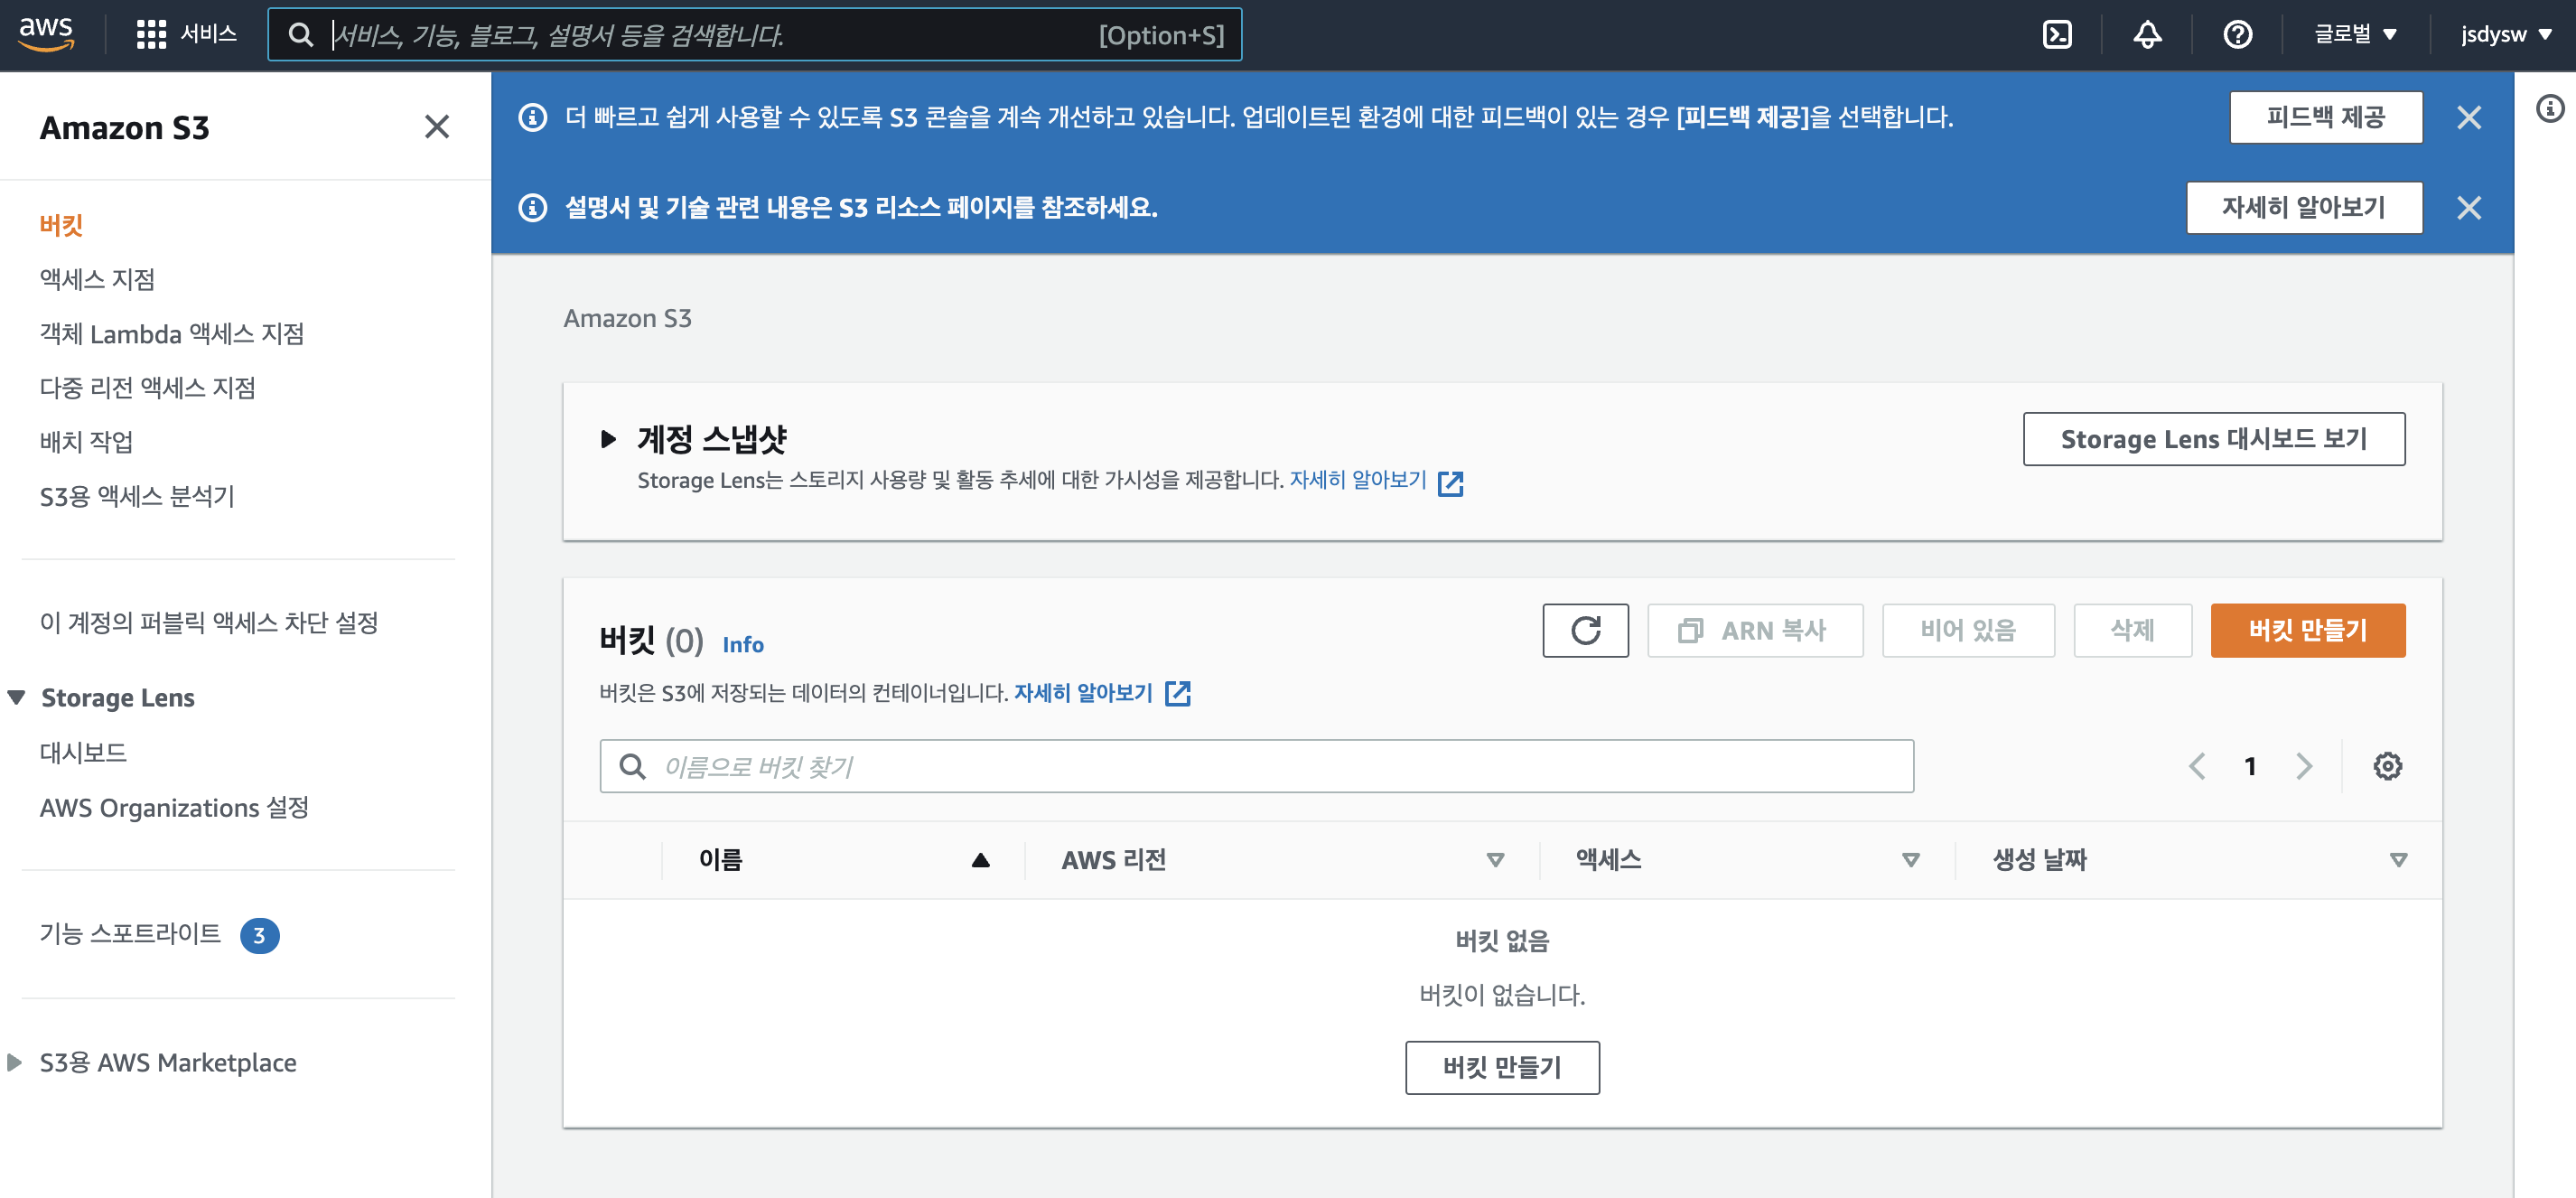The height and width of the screenshot is (1198, 2576).
Task: Collapse the Storage Lens sidebar group
Action: pos(17,697)
